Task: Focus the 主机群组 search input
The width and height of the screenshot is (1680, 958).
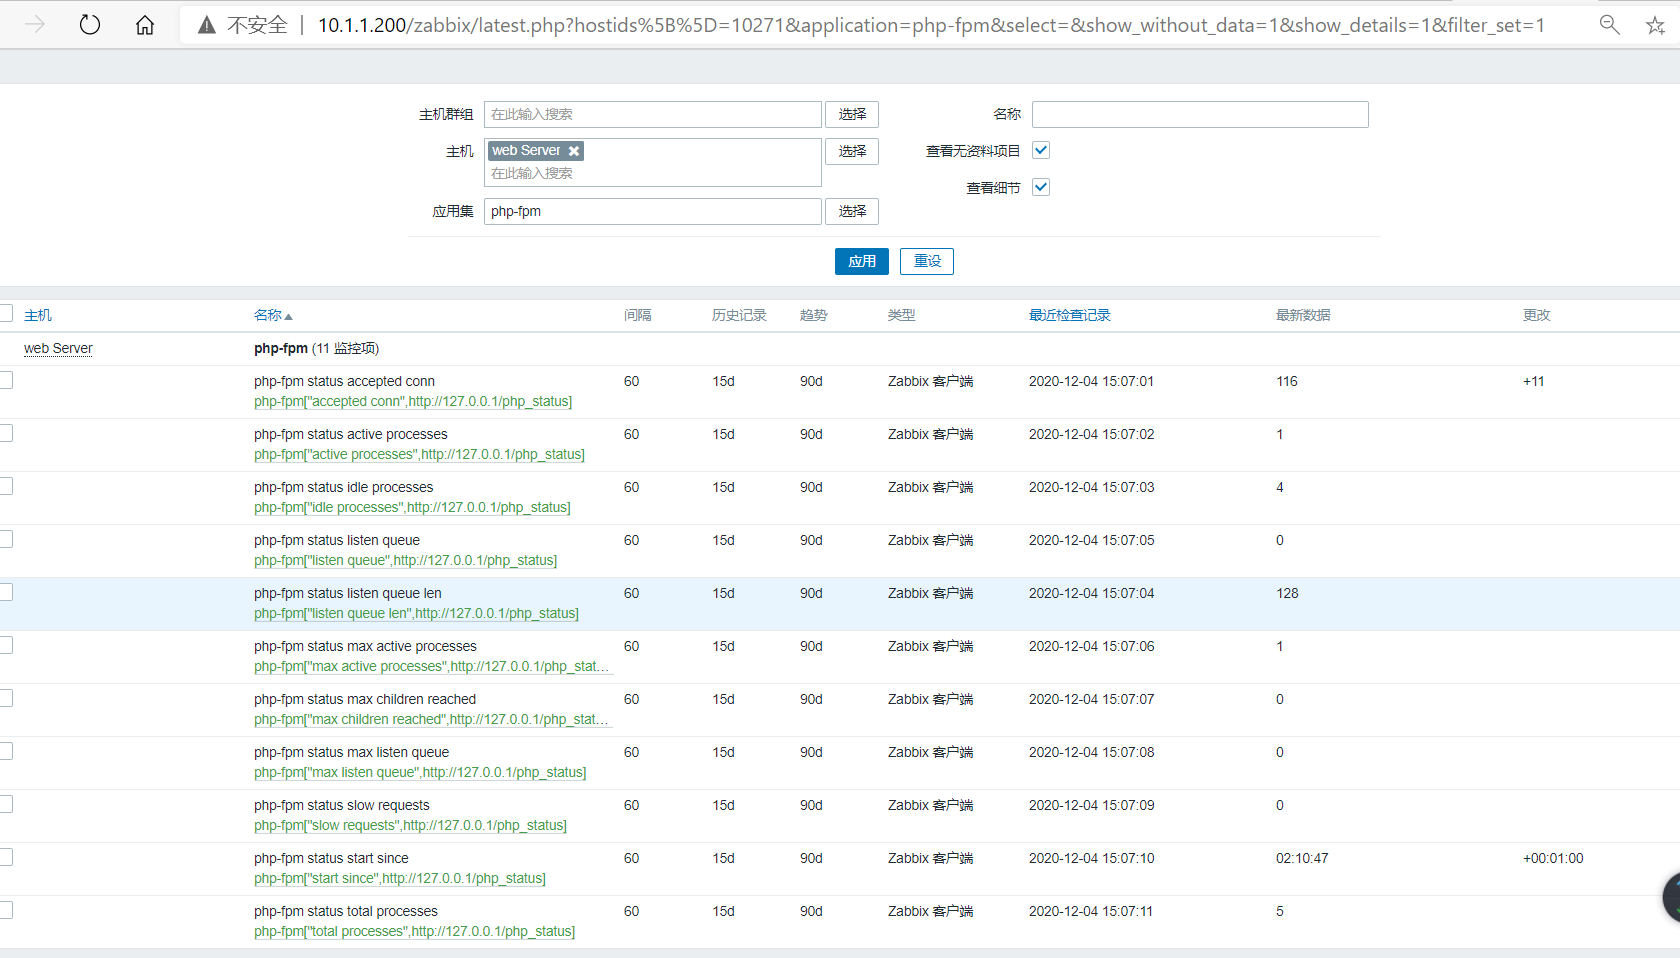Action: 653,114
